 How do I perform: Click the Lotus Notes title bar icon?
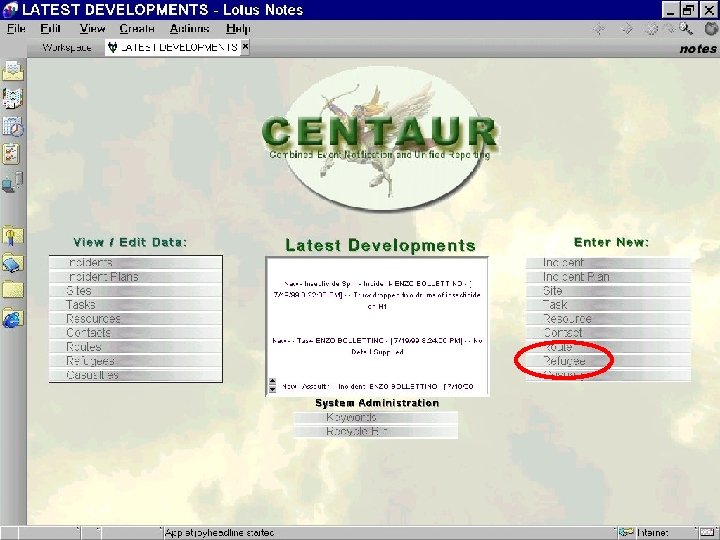click(10, 10)
